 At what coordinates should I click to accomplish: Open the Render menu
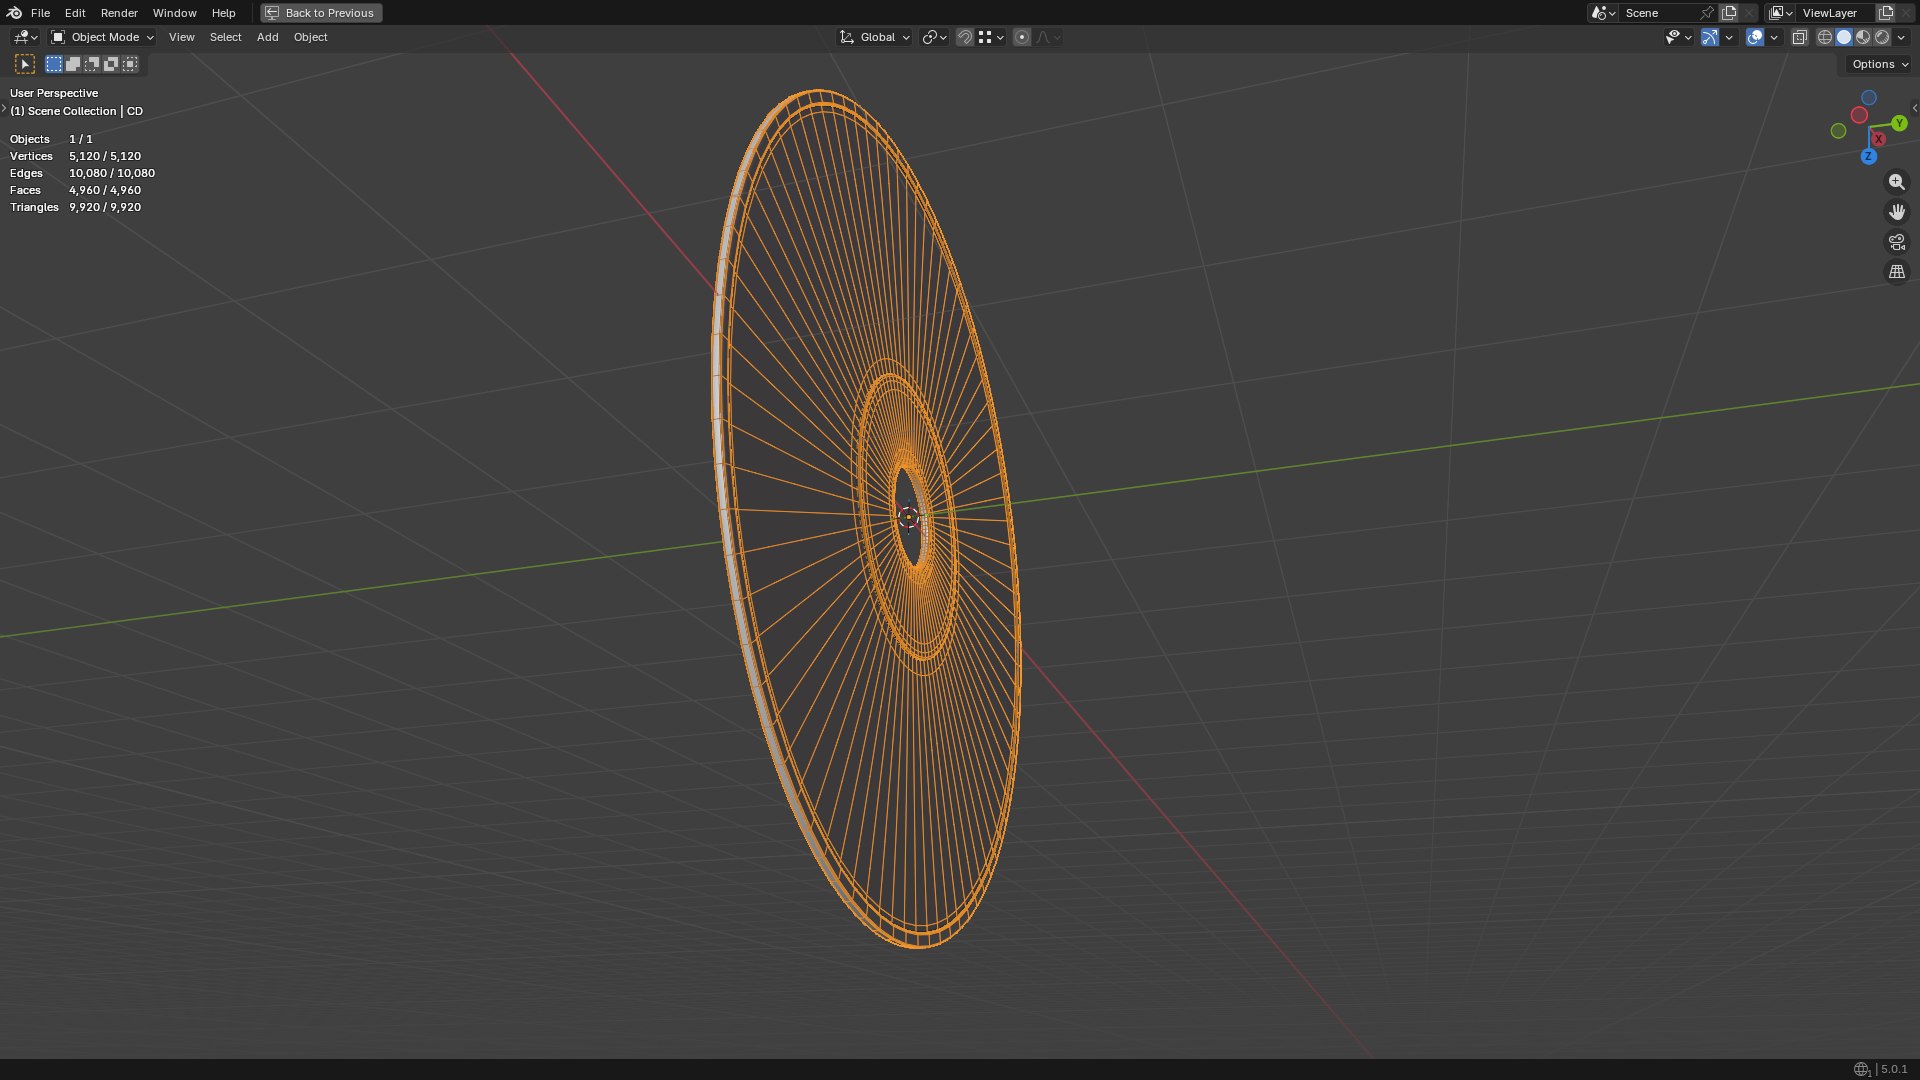coord(119,13)
